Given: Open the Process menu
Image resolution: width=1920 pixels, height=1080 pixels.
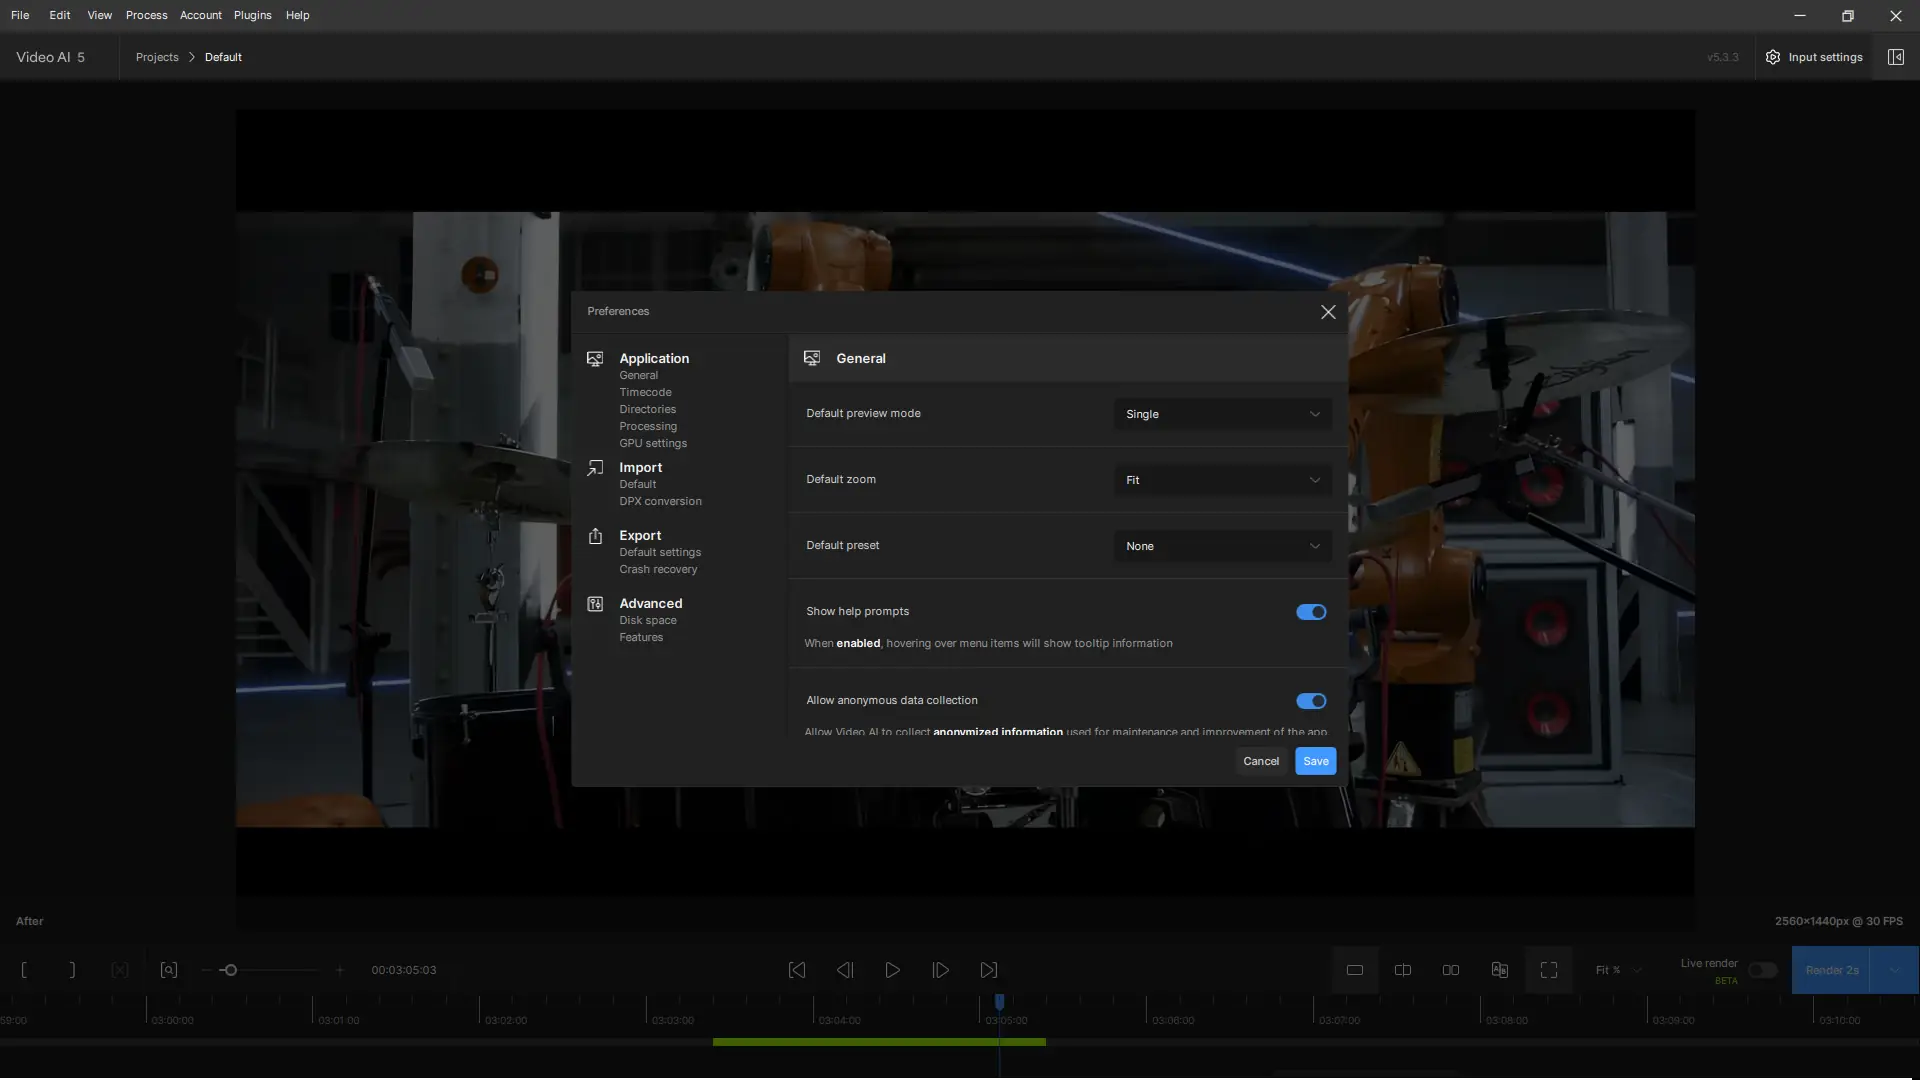Looking at the screenshot, I should click(x=146, y=15).
